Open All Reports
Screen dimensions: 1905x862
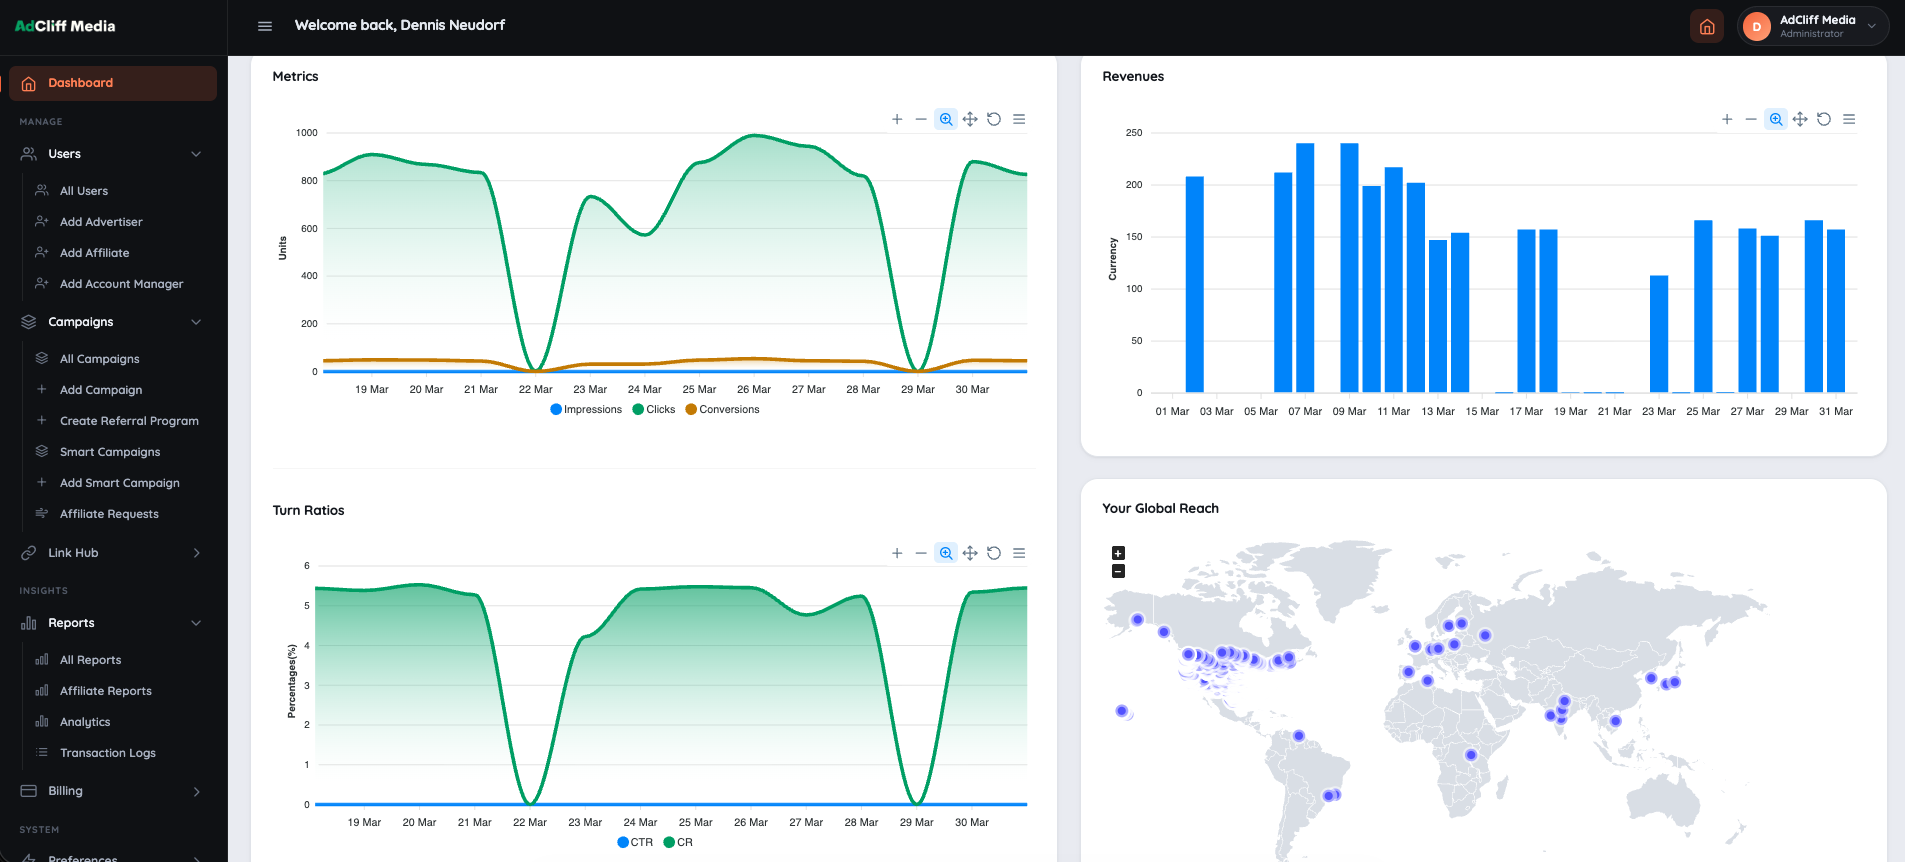tap(90, 660)
